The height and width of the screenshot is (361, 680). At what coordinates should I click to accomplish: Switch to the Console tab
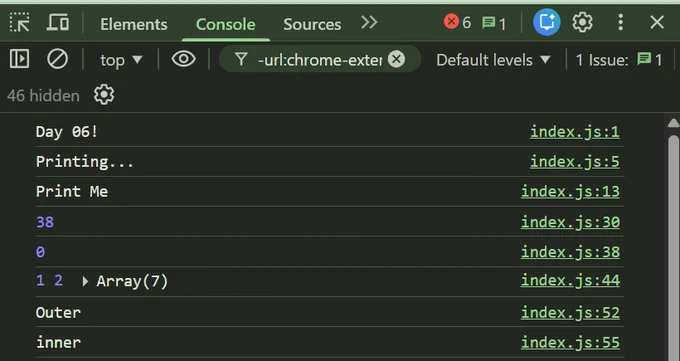pyautogui.click(x=226, y=24)
